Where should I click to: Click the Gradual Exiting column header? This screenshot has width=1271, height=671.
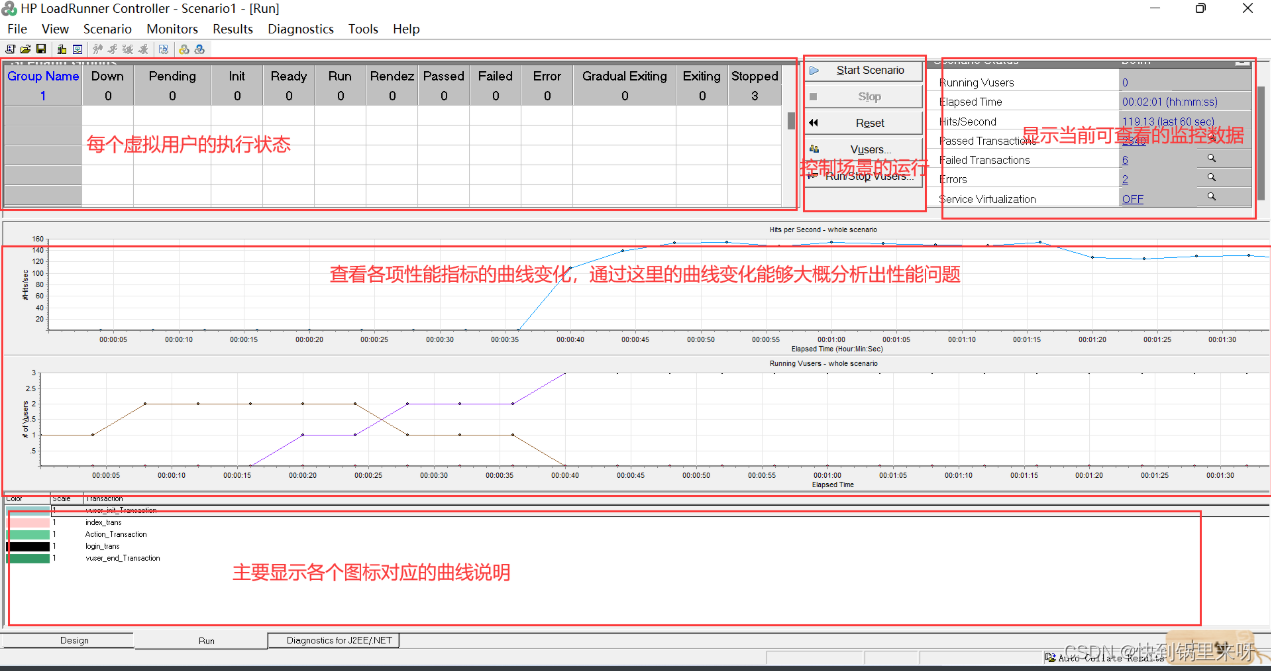(625, 76)
